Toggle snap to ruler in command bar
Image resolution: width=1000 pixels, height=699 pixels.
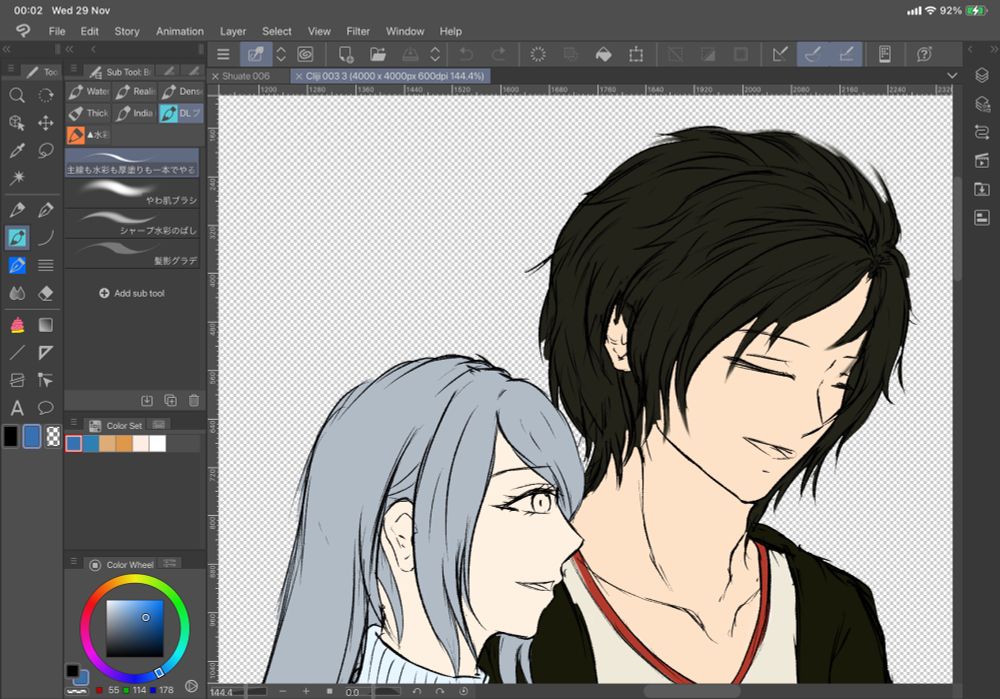tap(781, 55)
